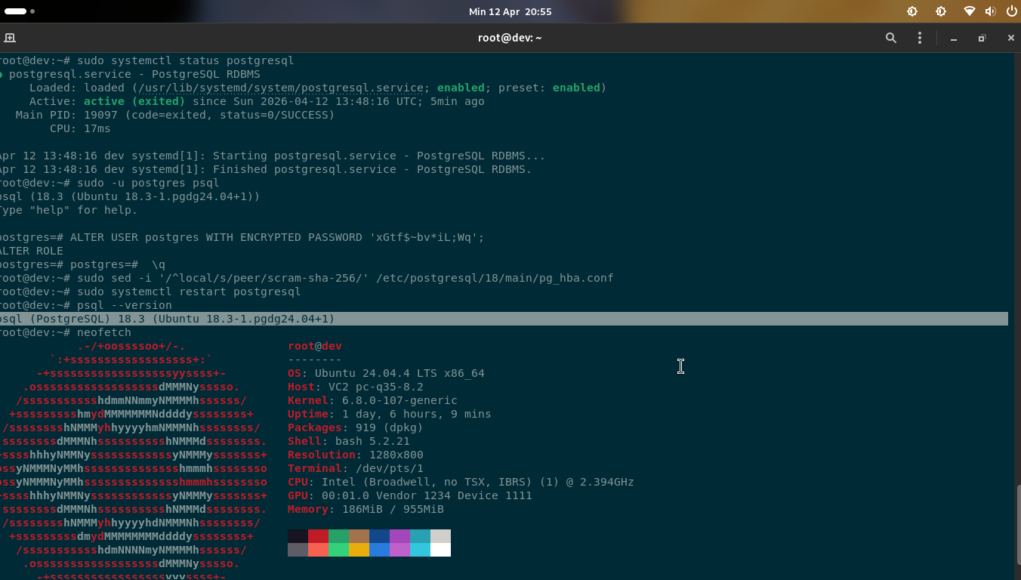Image resolution: width=1021 pixels, height=580 pixels.
Task: Open the power menu icon
Action: [1011, 11]
